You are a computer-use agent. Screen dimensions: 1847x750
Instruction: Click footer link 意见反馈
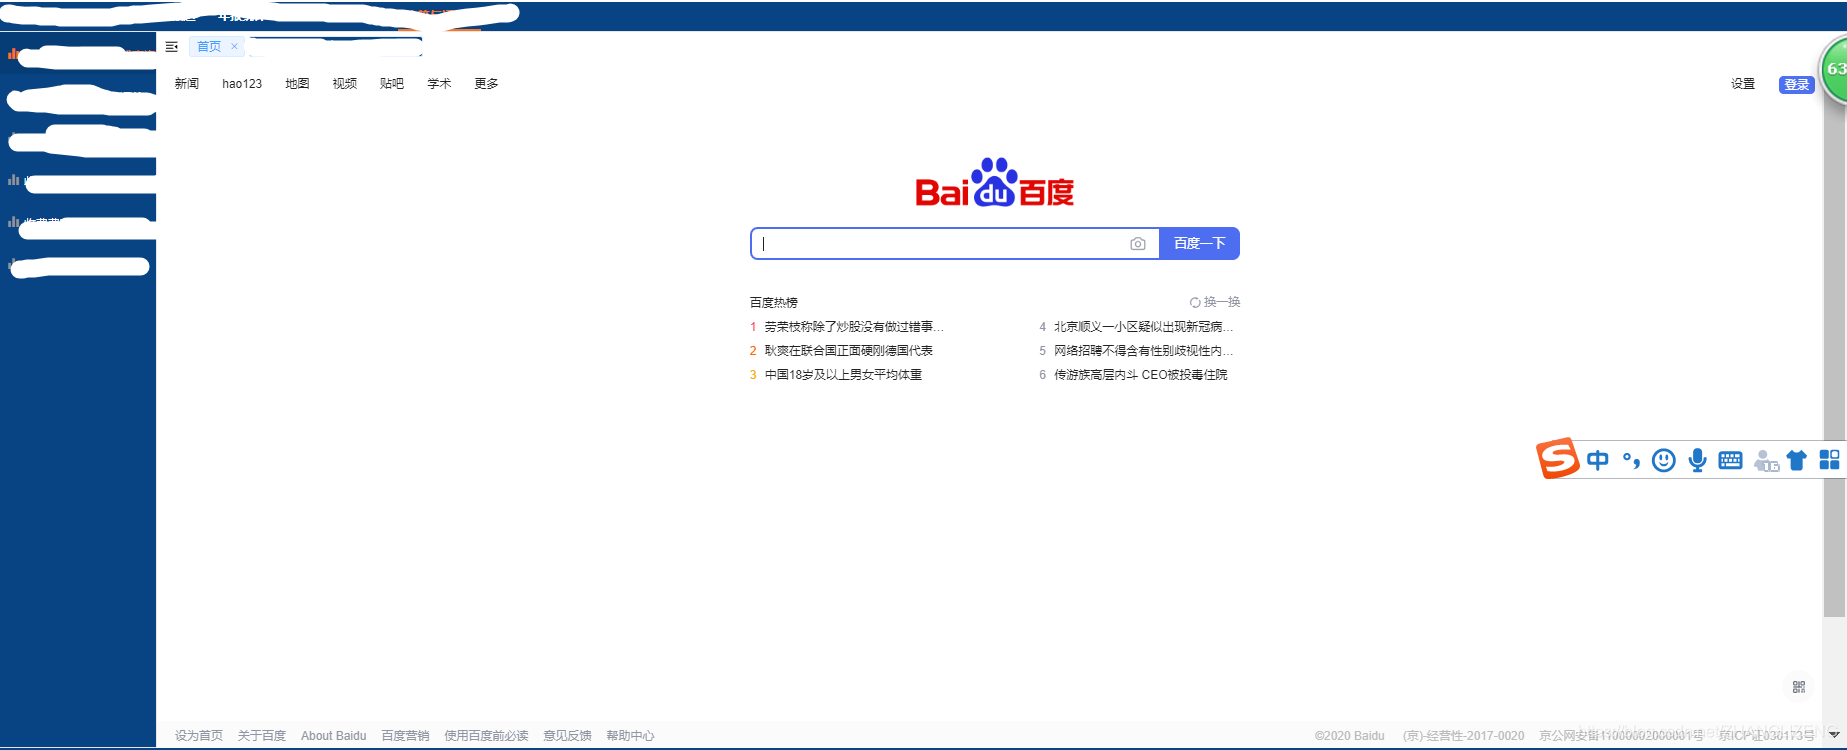(567, 736)
